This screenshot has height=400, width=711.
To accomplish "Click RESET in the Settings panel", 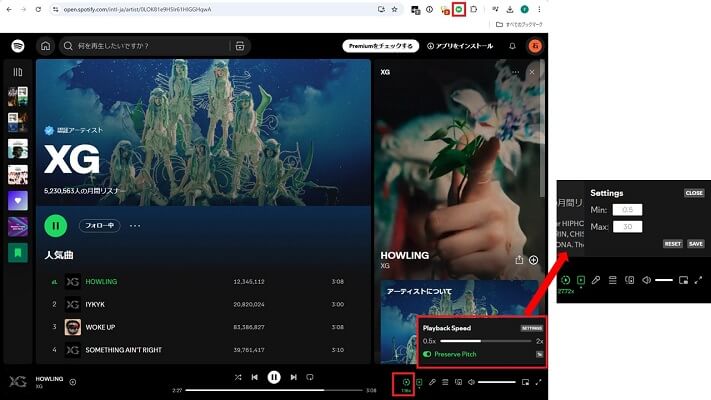I will click(x=673, y=244).
